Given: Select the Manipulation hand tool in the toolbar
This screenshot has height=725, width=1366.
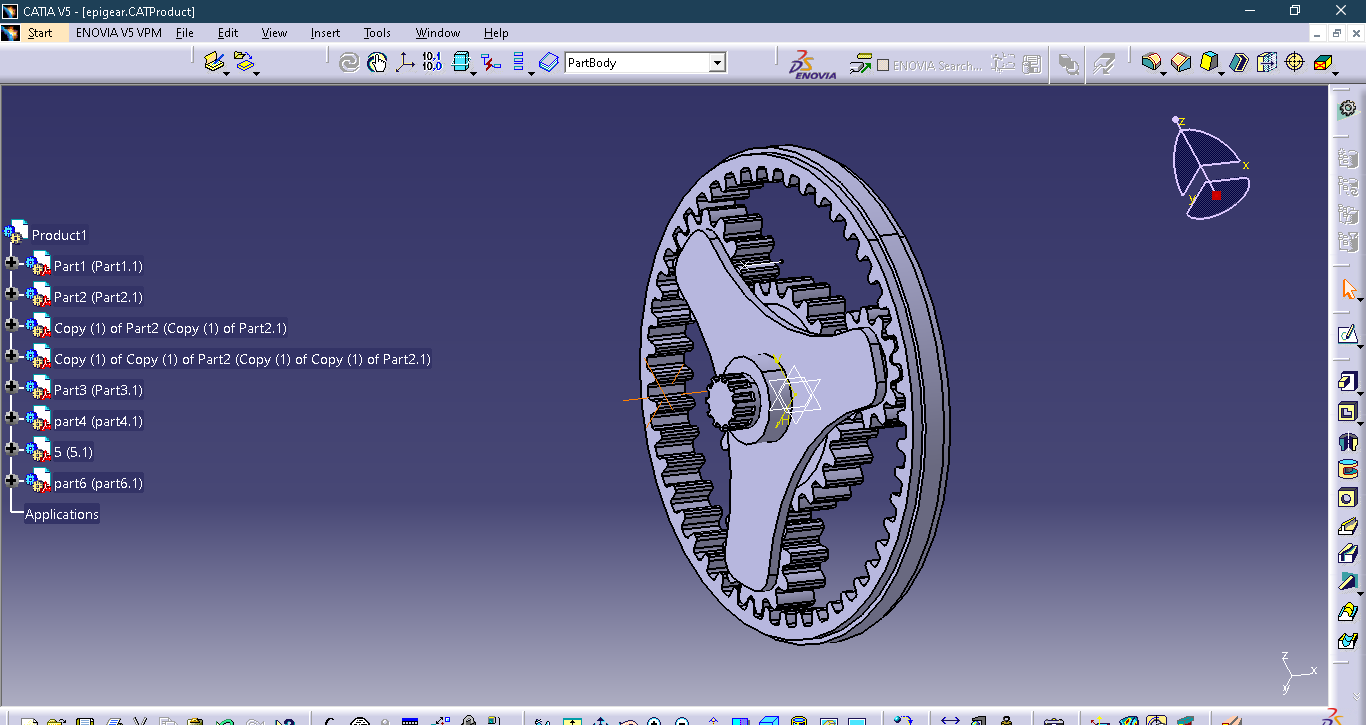Looking at the screenshot, I should click(x=377, y=62).
